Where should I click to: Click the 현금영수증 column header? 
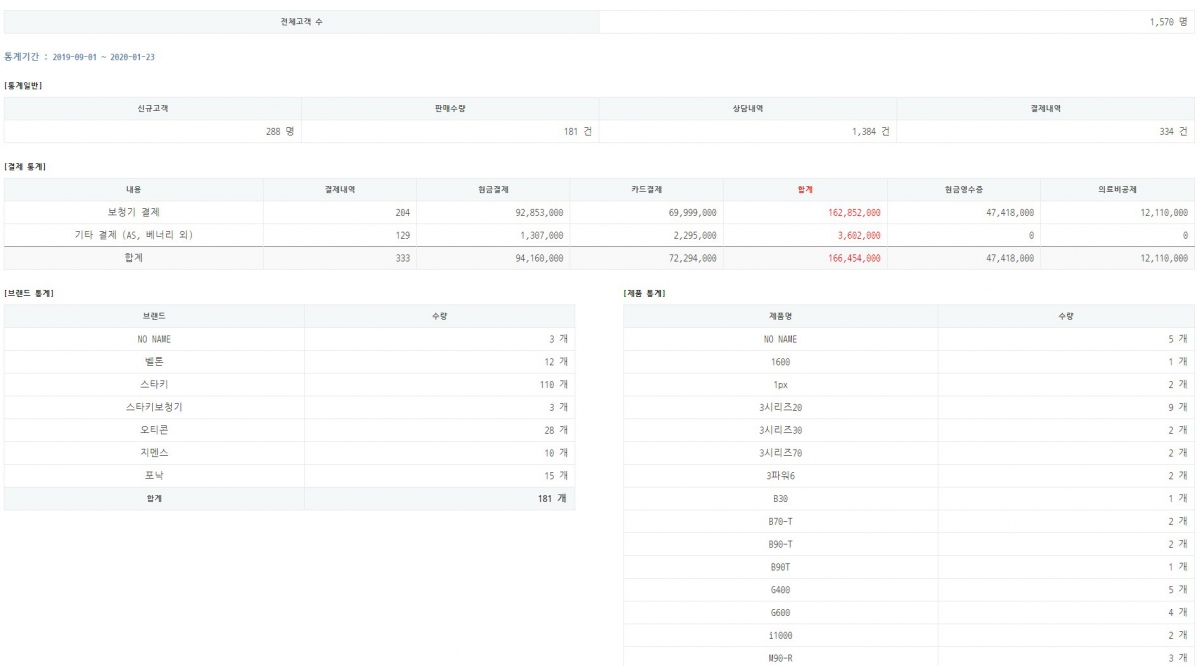coord(964,190)
